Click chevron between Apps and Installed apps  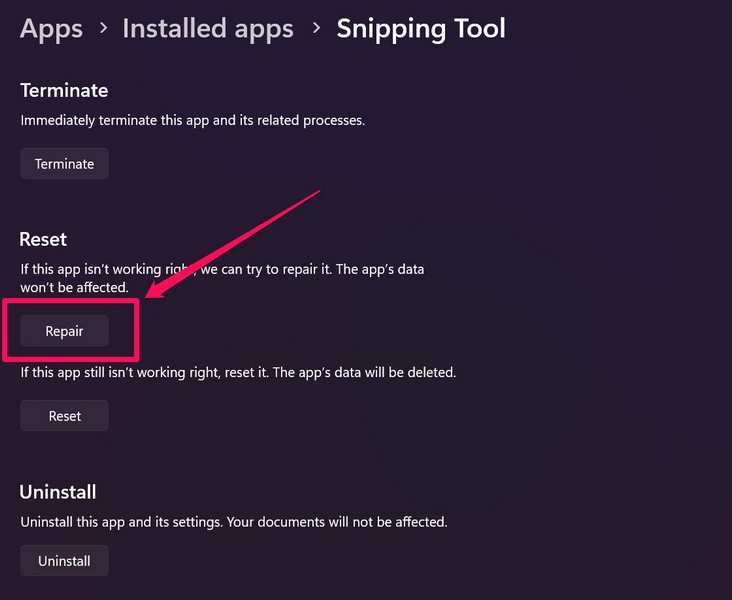point(102,30)
